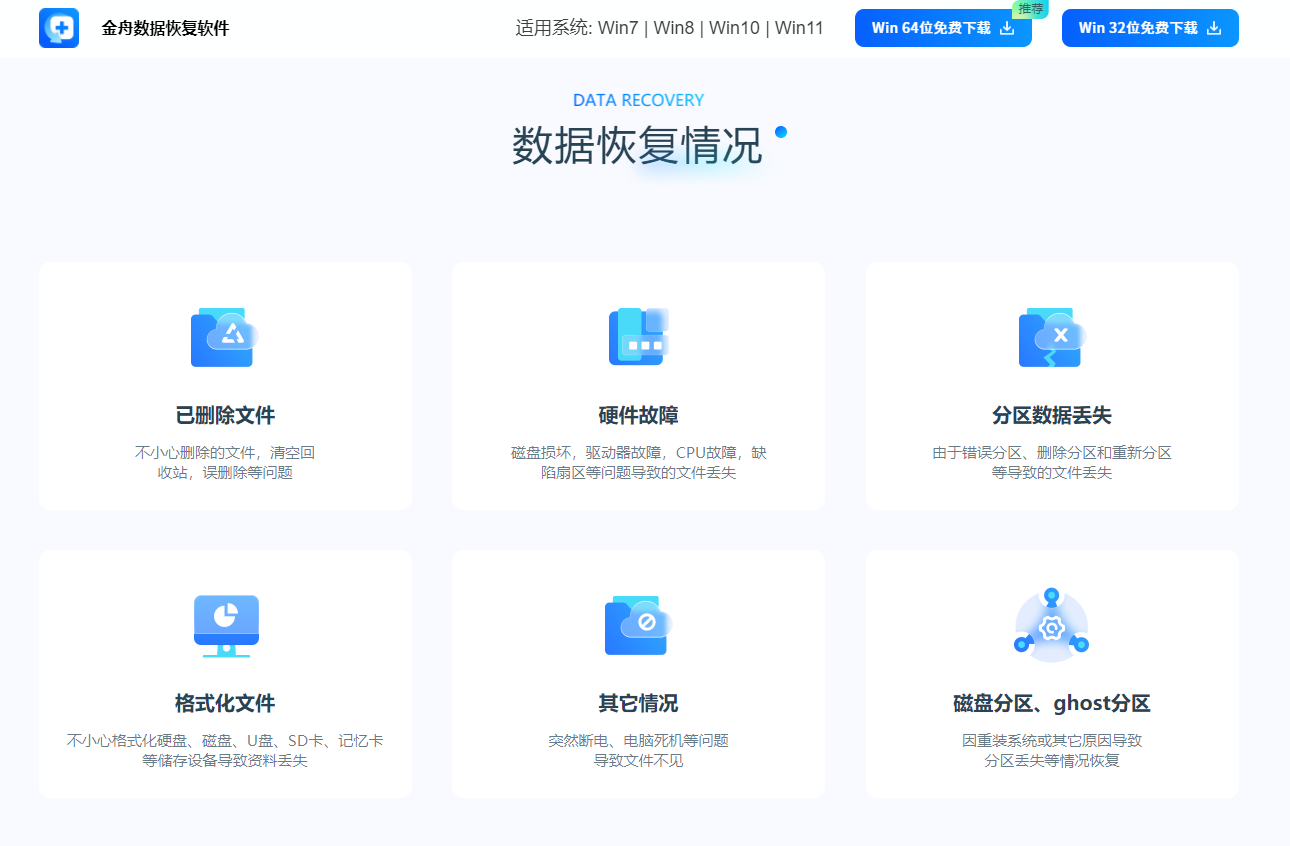The width and height of the screenshot is (1290, 846).
Task: Click download arrow icon on Win 64位 button
Action: click(x=1007, y=28)
